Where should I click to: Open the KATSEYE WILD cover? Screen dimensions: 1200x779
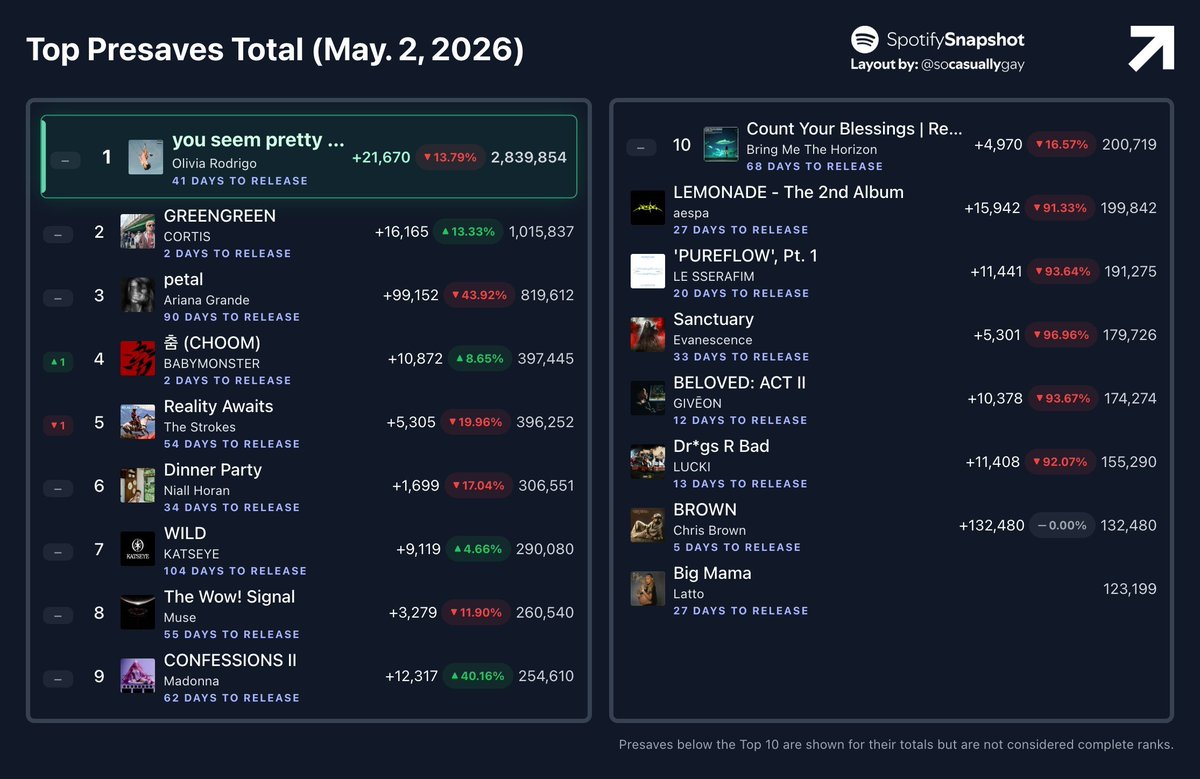pos(138,549)
